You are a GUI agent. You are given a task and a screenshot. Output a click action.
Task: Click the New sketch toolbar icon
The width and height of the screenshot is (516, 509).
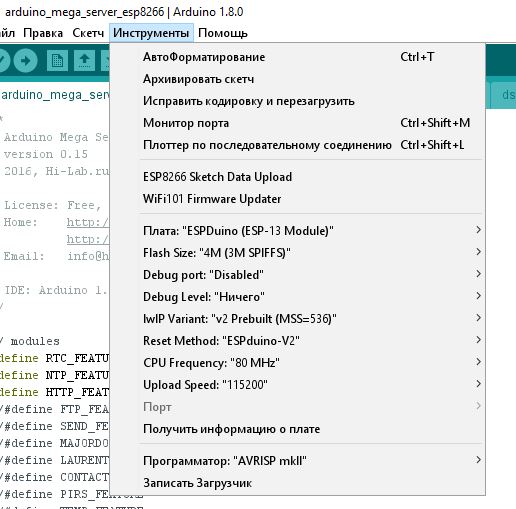point(57,61)
